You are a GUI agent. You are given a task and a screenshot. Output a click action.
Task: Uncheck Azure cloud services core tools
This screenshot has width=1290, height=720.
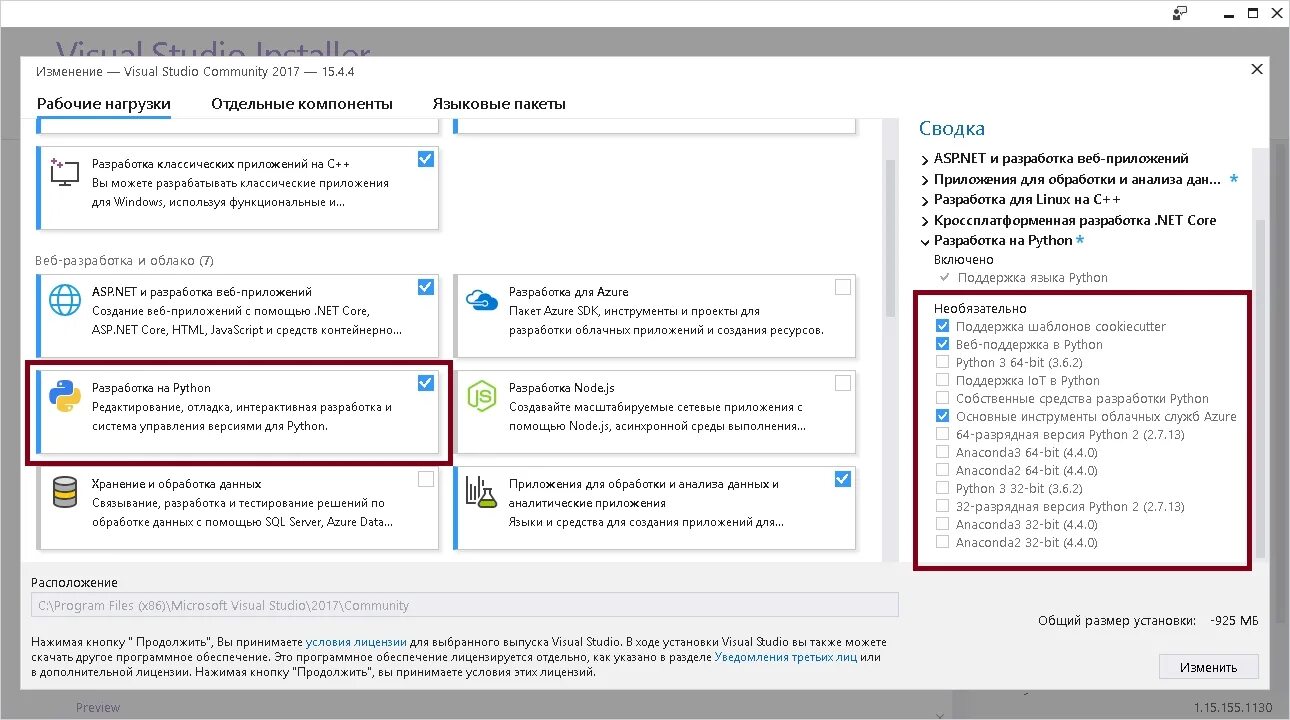[942, 416]
